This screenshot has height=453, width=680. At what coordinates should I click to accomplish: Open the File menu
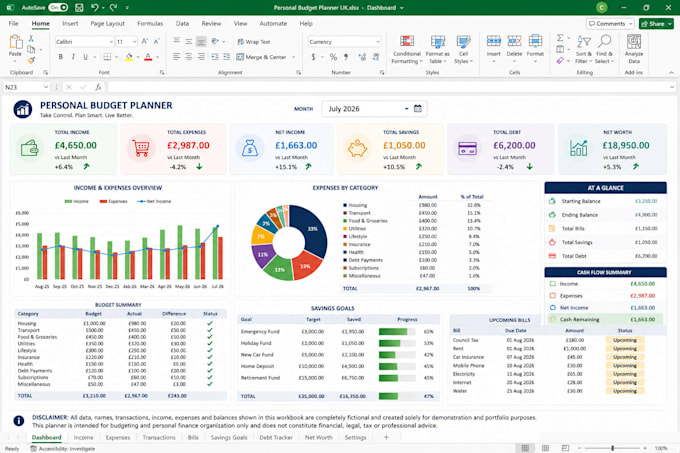coord(13,23)
